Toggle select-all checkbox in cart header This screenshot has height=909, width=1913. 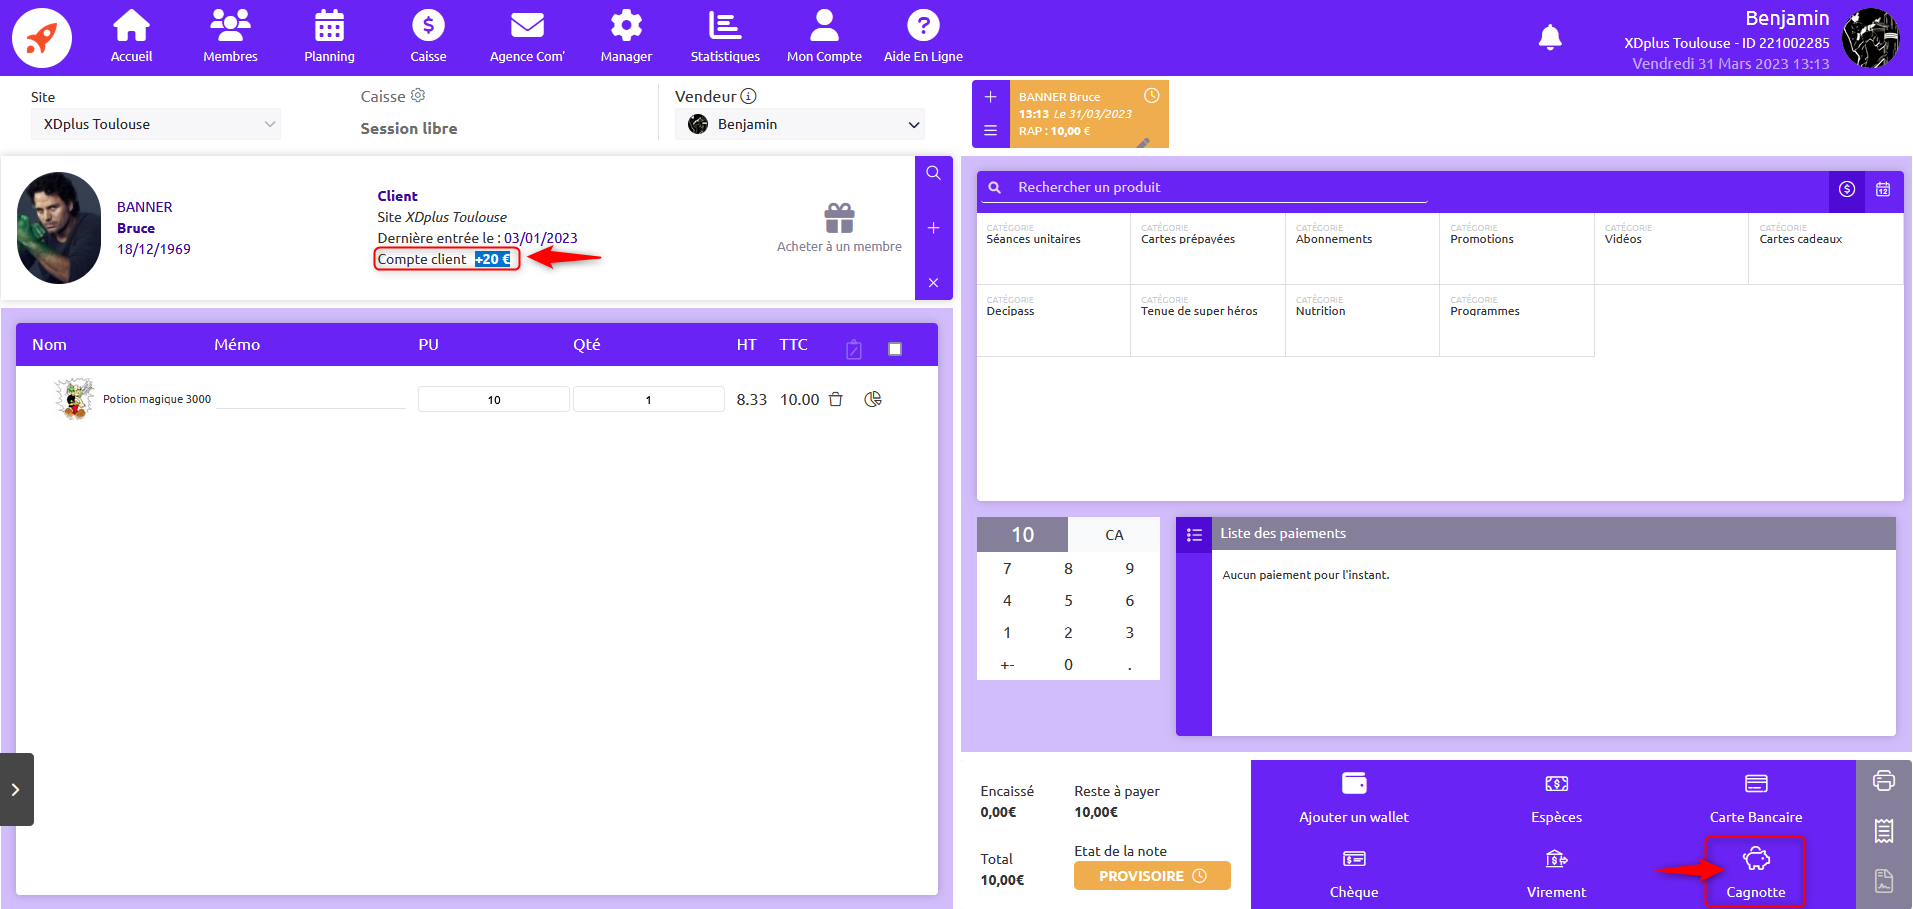[x=895, y=348]
